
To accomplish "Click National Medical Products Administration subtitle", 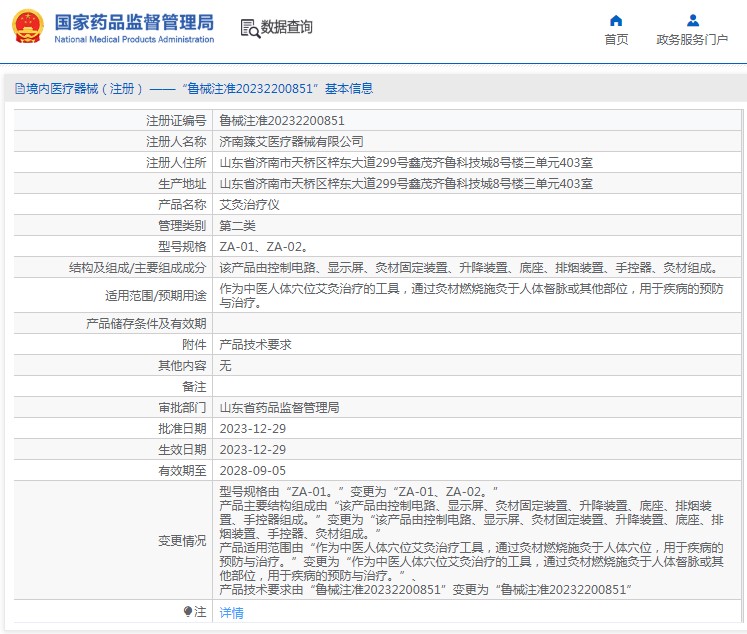I will coord(134,40).
